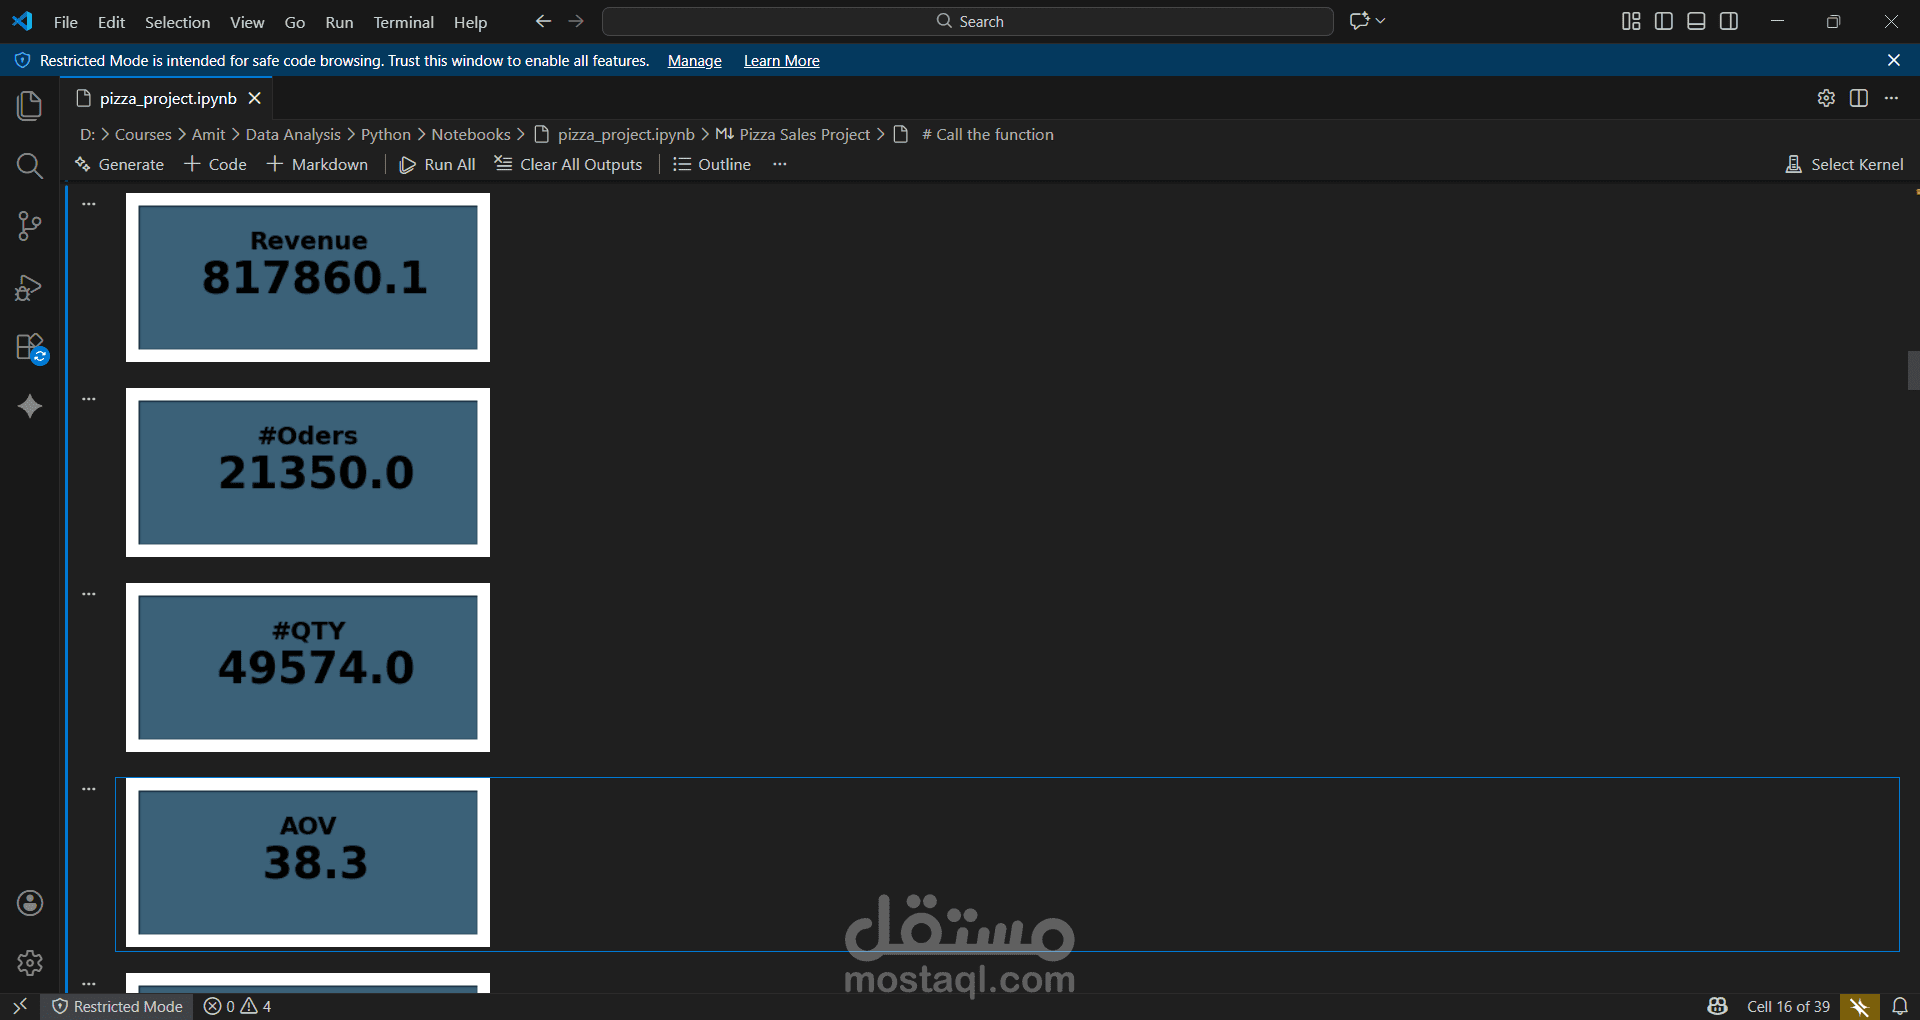Image resolution: width=1920 pixels, height=1020 pixels.
Task: Go back with the navigation arrow
Action: (543, 21)
